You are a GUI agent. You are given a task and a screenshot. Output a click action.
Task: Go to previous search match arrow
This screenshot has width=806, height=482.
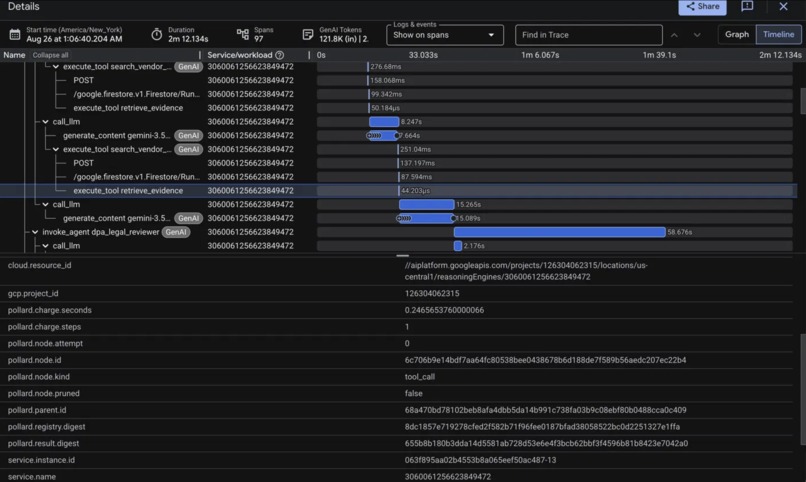tap(674, 35)
